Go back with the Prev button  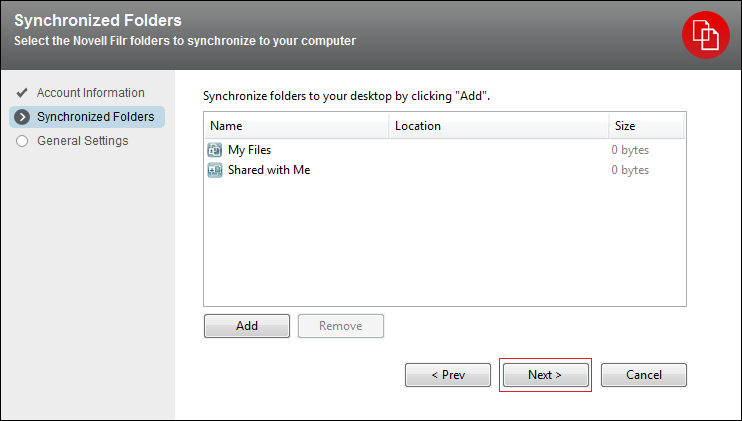(447, 375)
